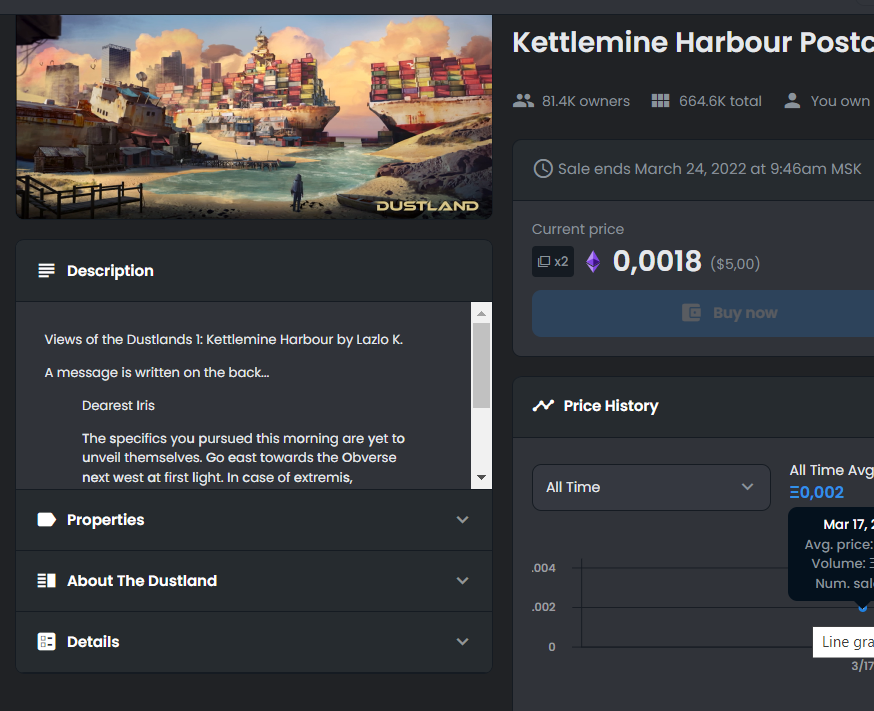The width and height of the screenshot is (874, 711).
Task: Click 'A message is written on the back' text
Action: [157, 373]
